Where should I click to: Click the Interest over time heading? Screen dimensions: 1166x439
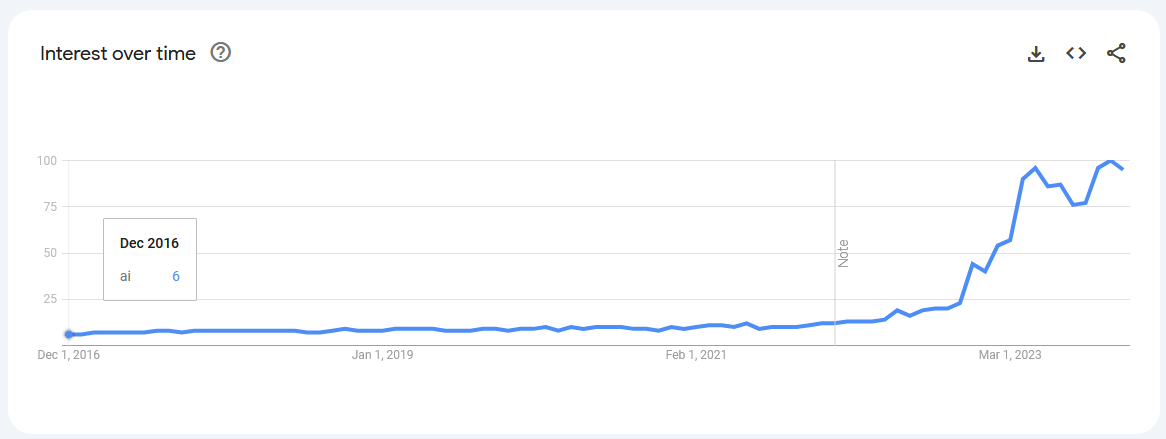point(117,54)
